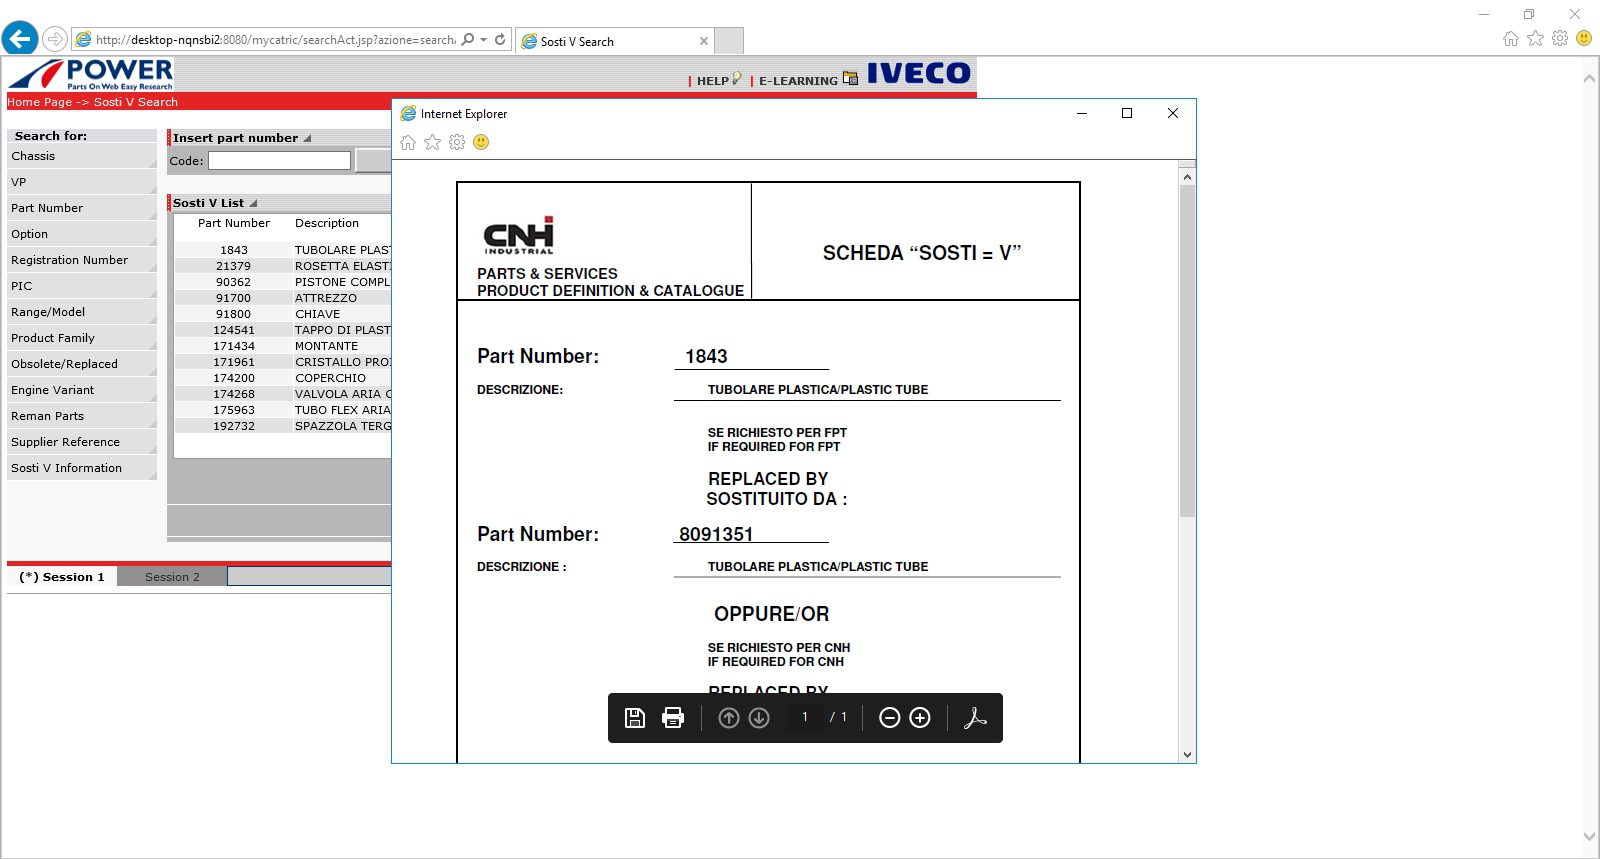Select part number 1843 row

[x=283, y=250]
